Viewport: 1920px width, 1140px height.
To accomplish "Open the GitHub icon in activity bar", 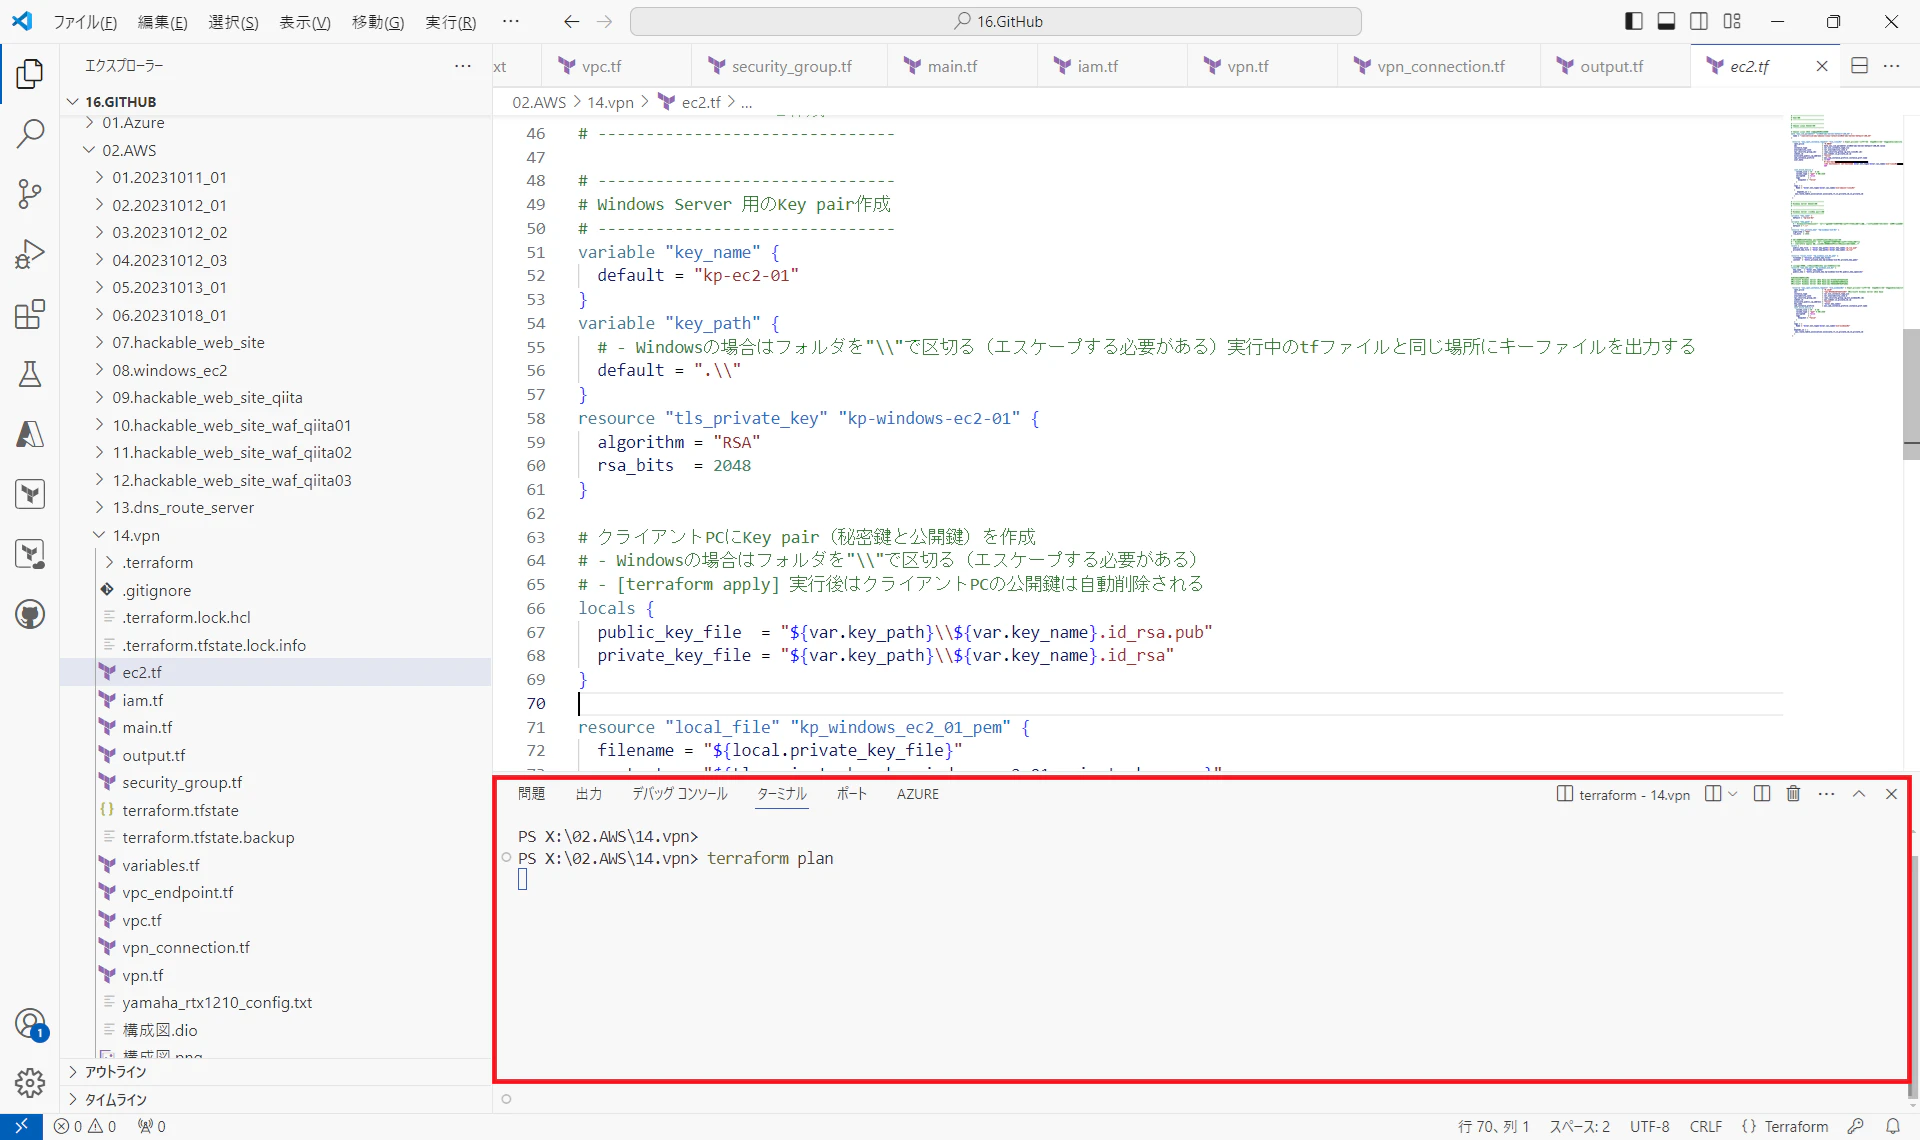I will point(30,613).
